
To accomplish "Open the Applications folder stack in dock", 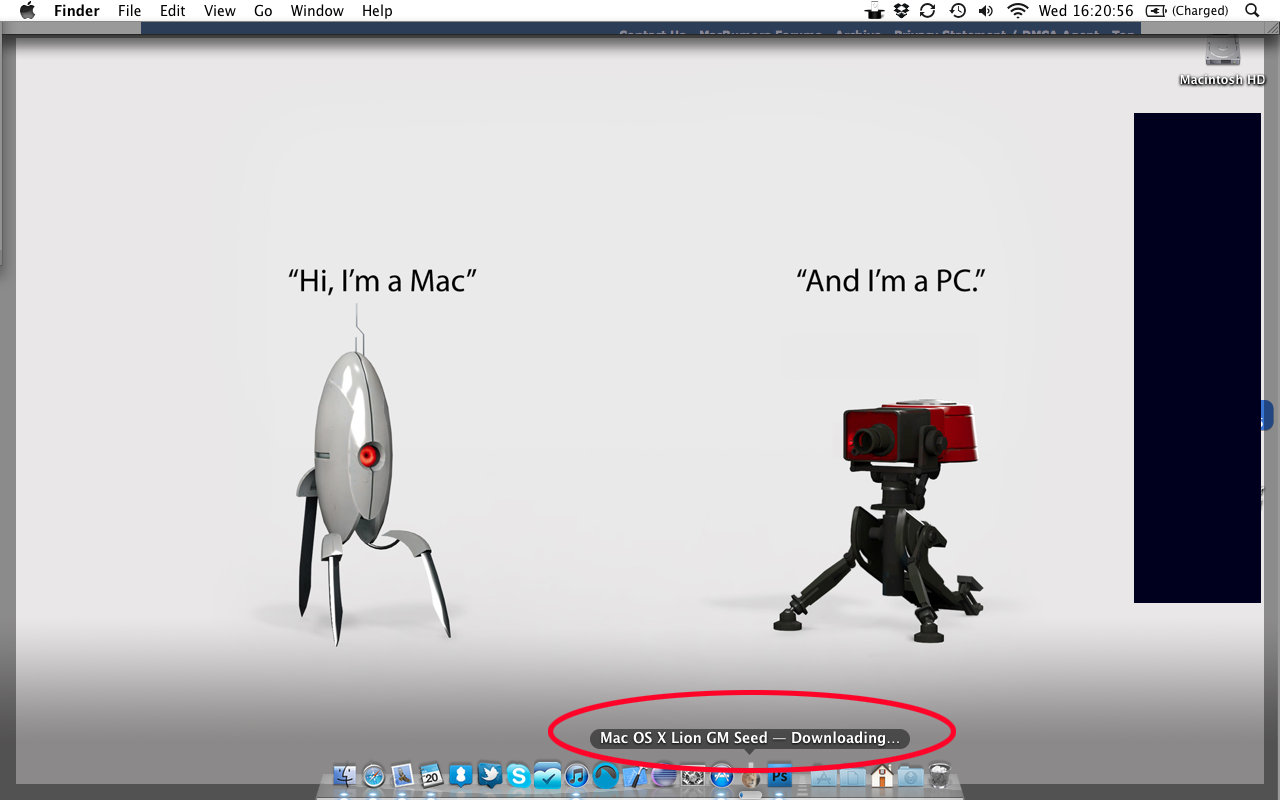I will (823, 776).
